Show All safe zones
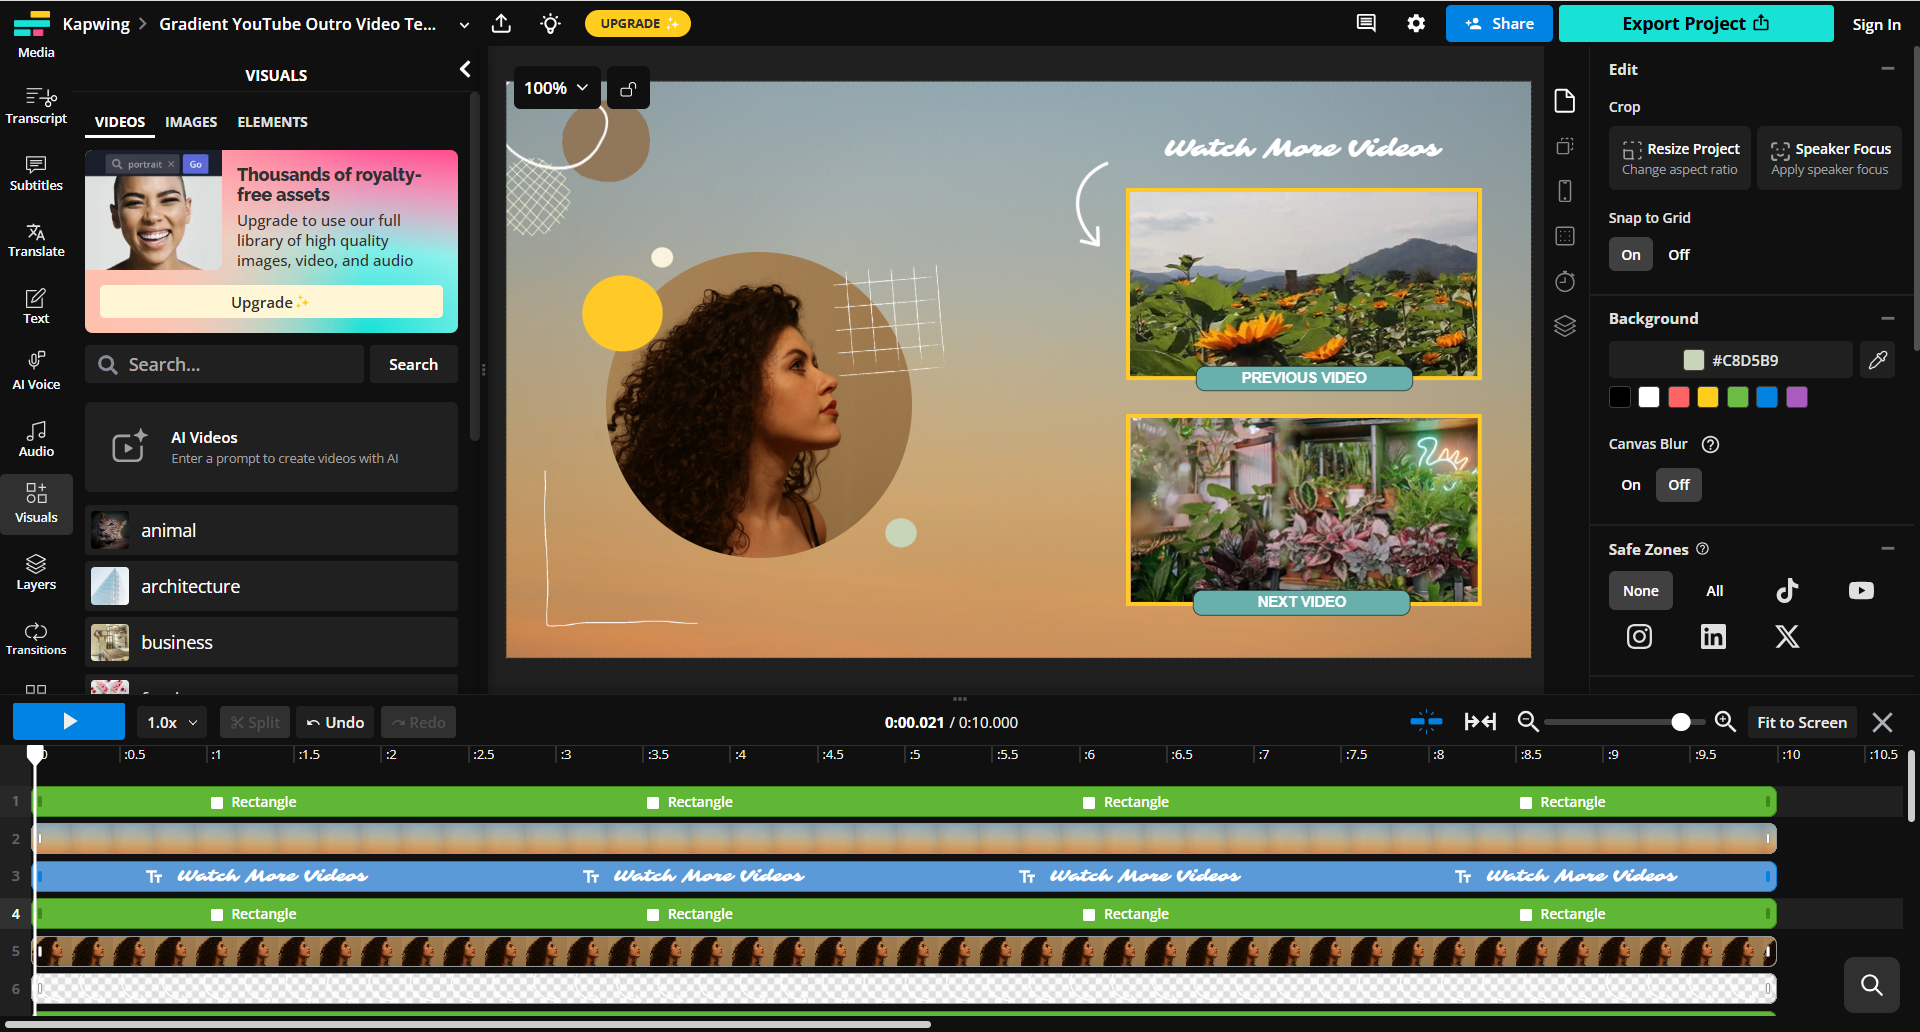 (1714, 590)
